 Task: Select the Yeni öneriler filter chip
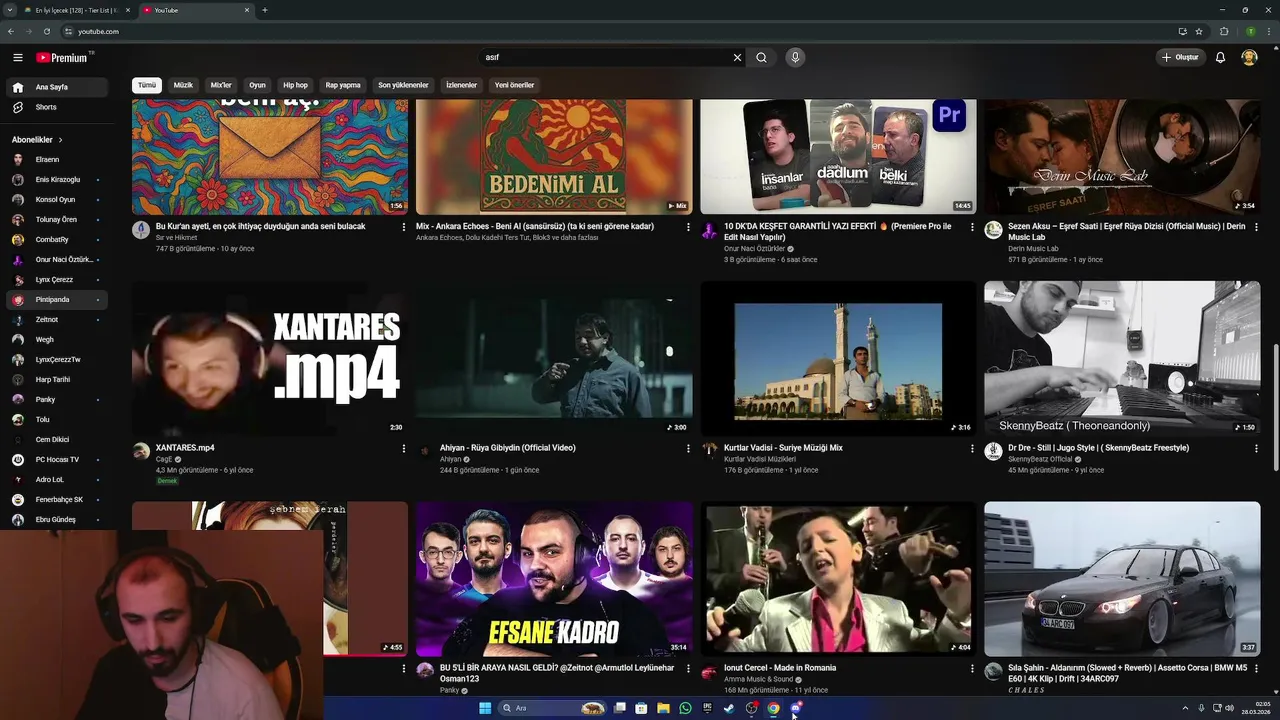pos(514,85)
